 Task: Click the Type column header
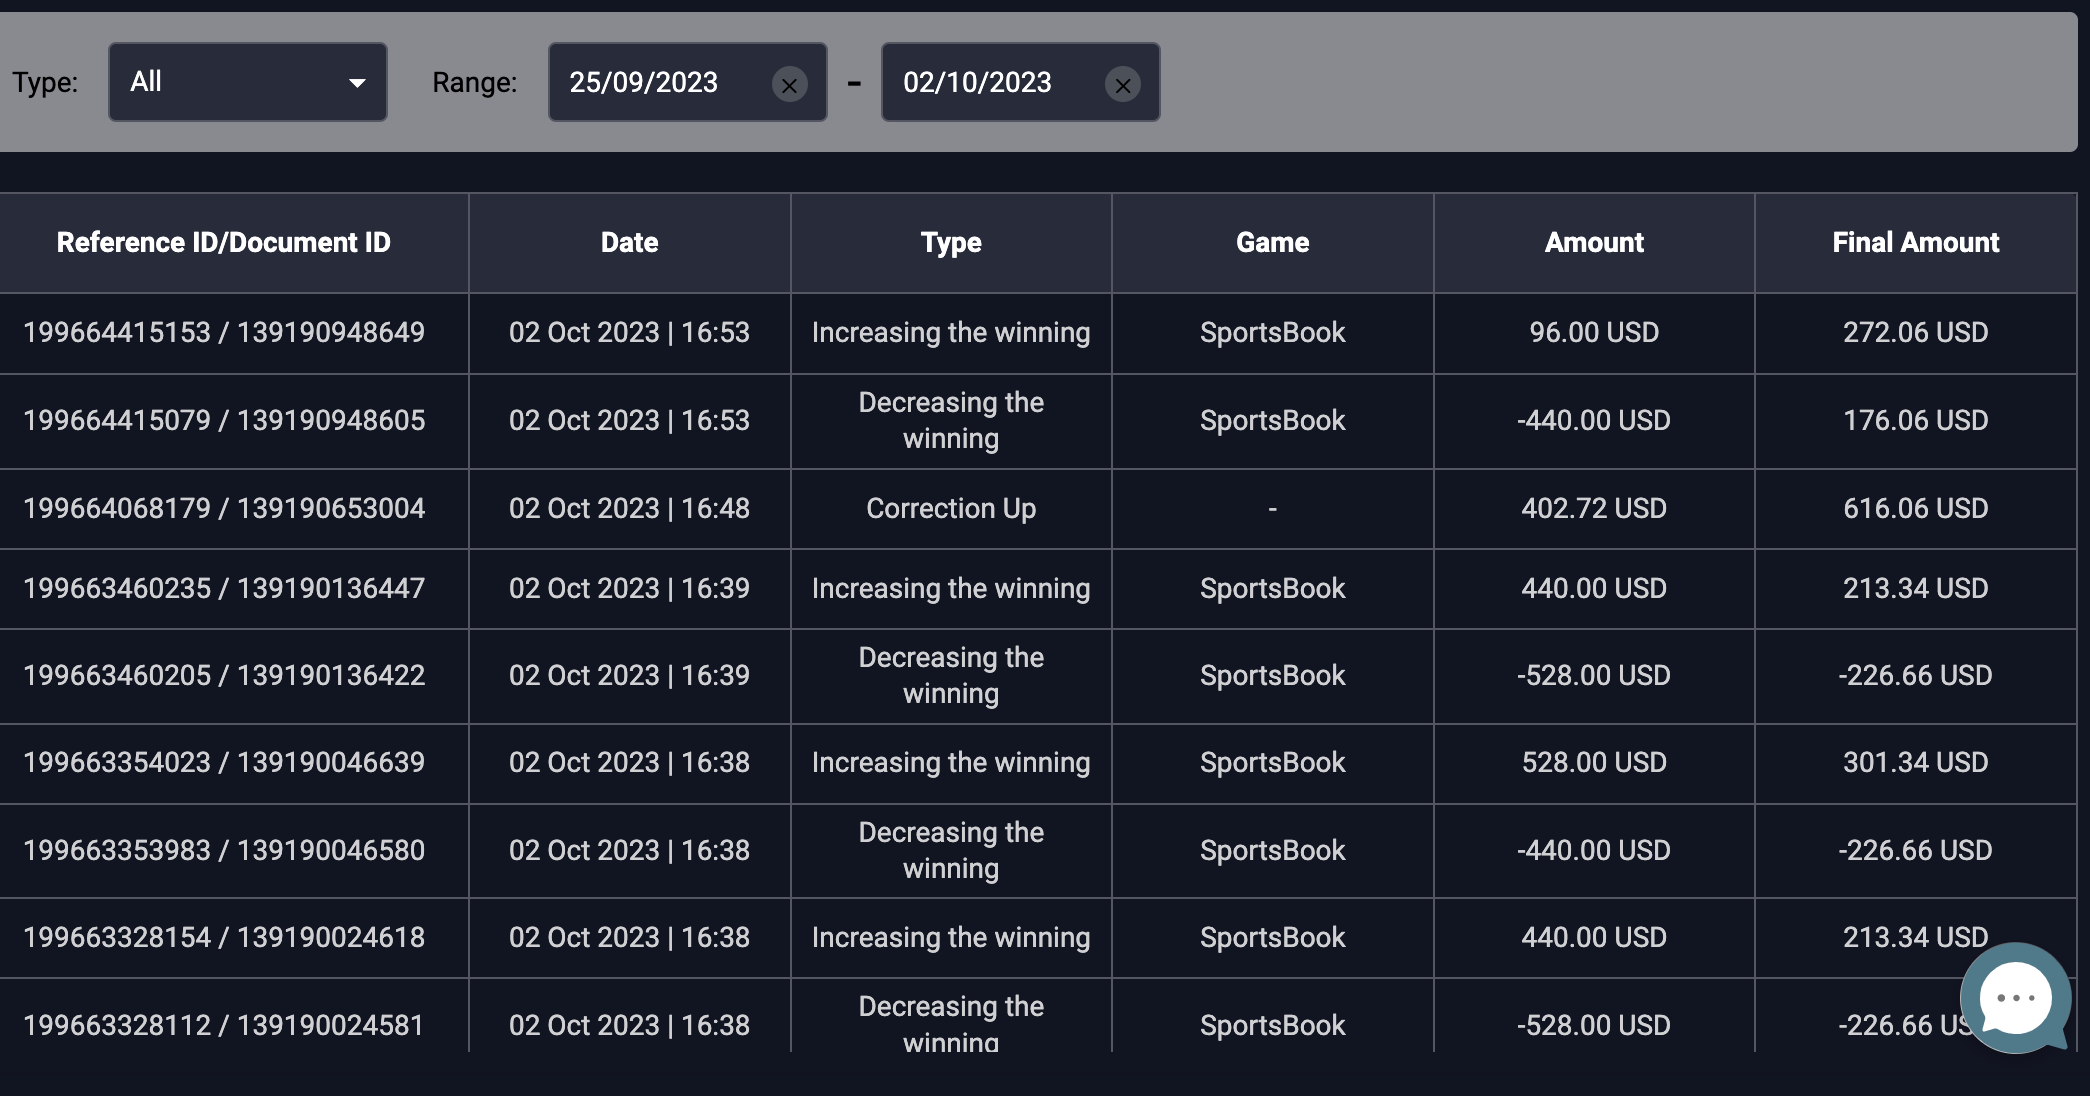[950, 242]
